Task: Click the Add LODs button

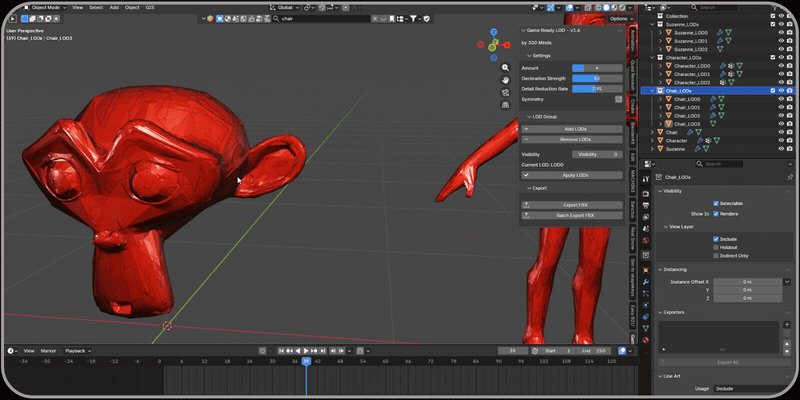Action: point(572,129)
